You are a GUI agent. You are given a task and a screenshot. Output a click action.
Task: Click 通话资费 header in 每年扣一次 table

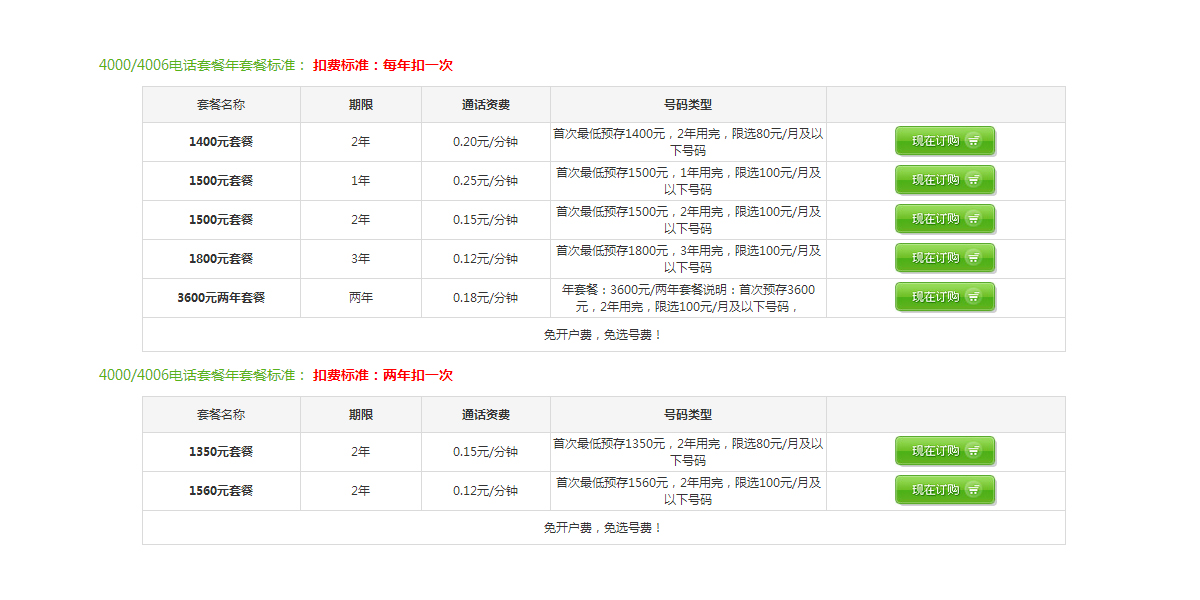(486, 104)
